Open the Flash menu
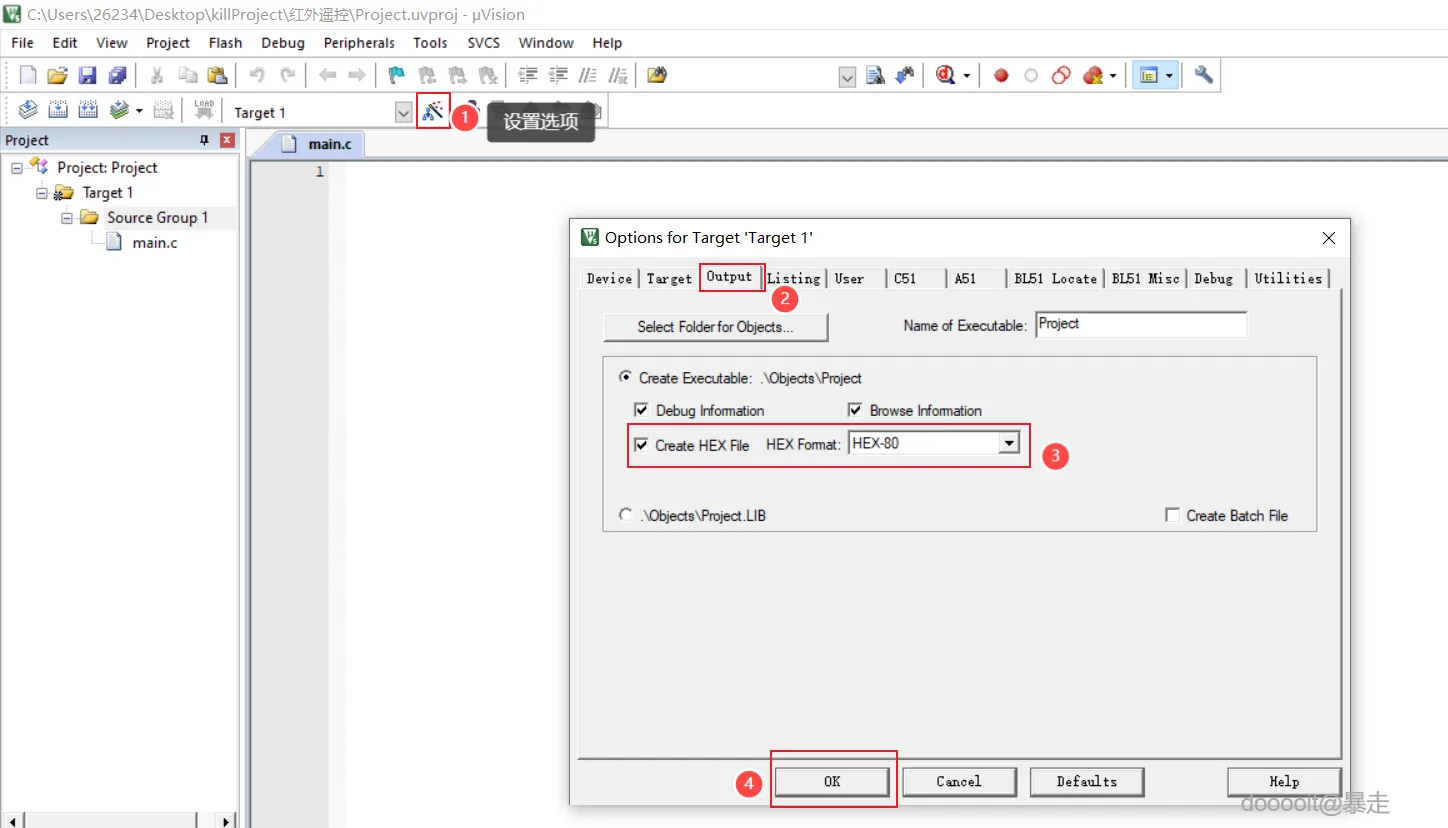Viewport: 1448px width, 828px height. point(225,43)
